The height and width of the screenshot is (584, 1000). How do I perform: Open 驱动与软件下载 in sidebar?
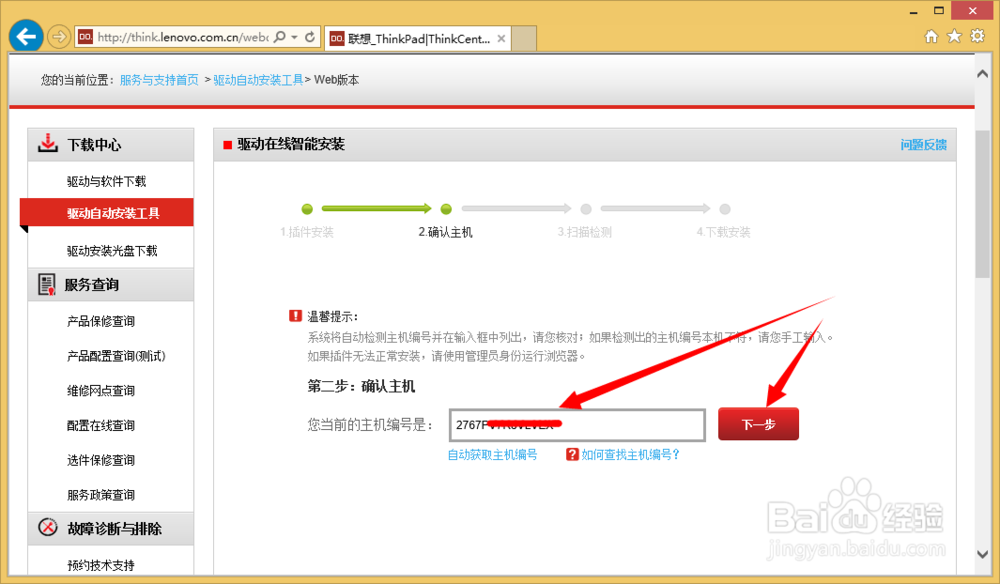(x=107, y=181)
